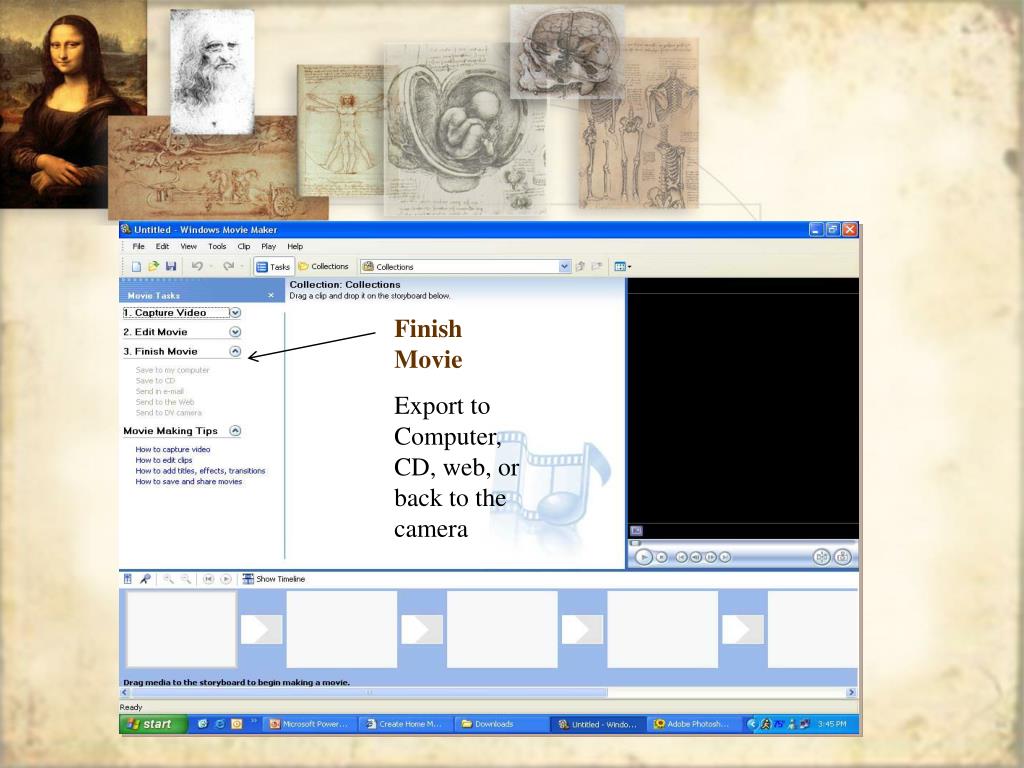Switch to Downloads folder taskbar button
This screenshot has width=1024, height=768.
coord(500,724)
